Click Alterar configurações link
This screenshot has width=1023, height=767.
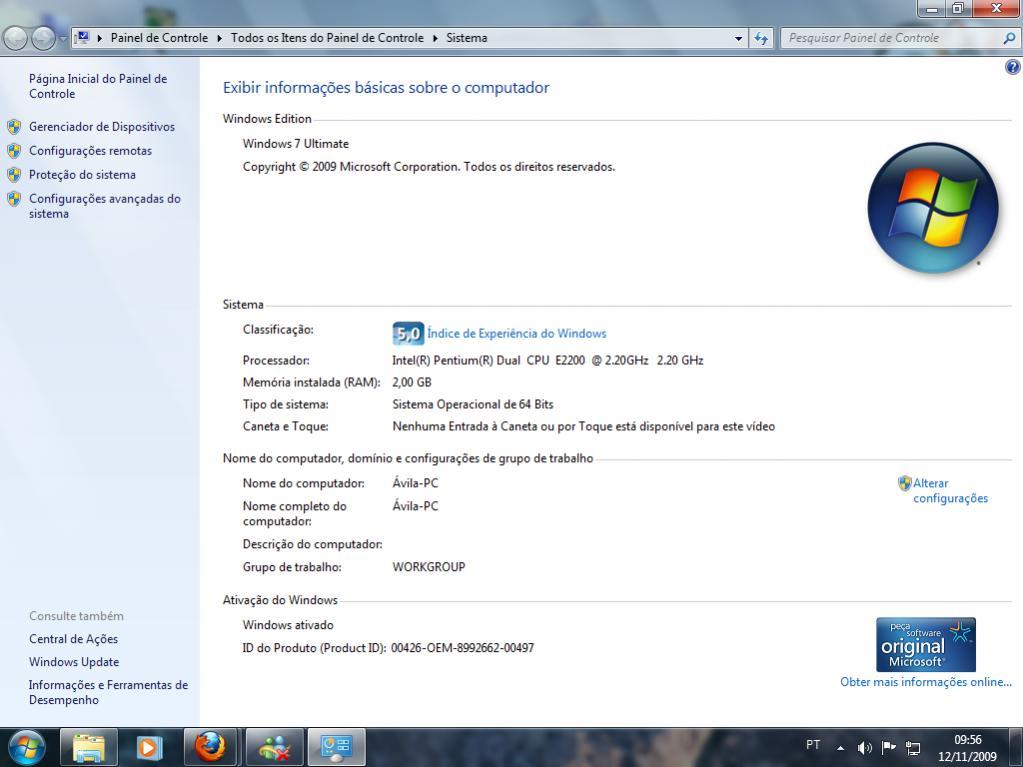pyautogui.click(x=951, y=490)
